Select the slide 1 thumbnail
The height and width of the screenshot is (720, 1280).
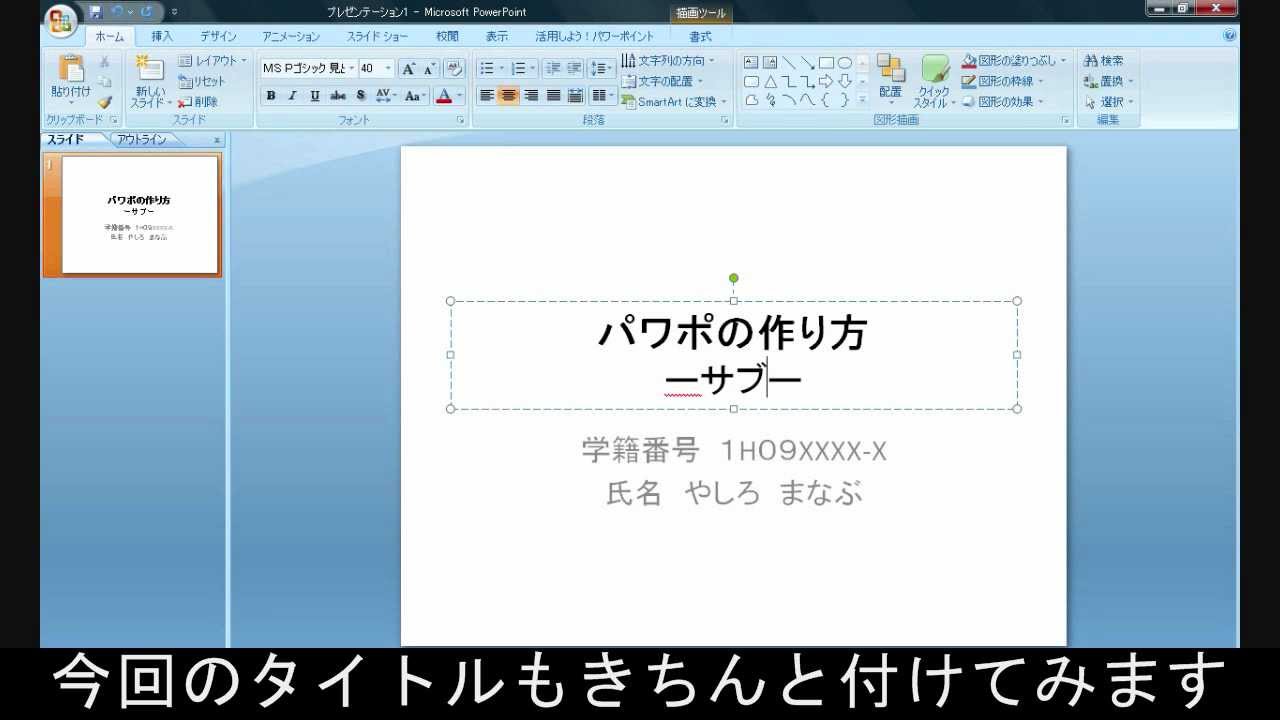(x=140, y=215)
